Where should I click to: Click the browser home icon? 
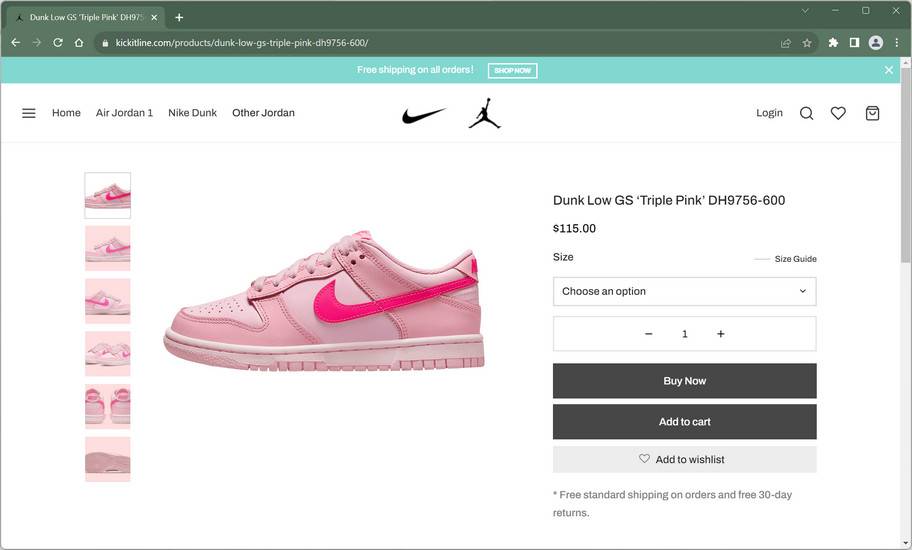click(79, 42)
